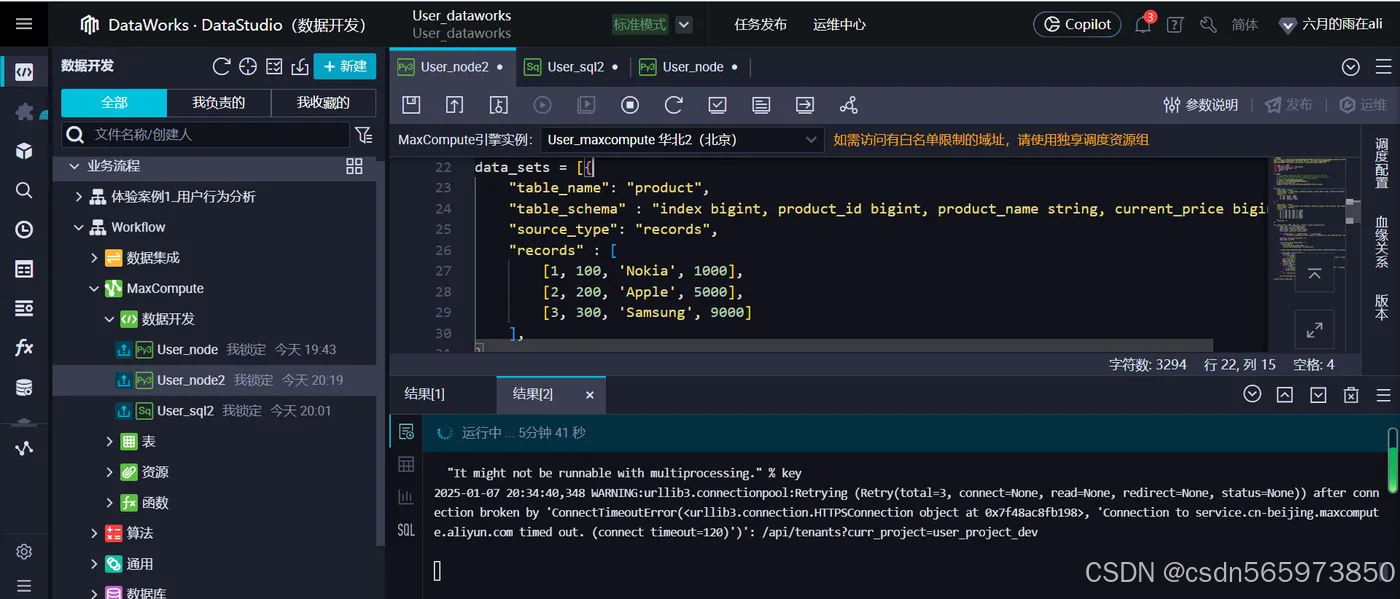Expand the 函数 folder in tree
This screenshot has height=599, width=1400.
[x=110, y=502]
